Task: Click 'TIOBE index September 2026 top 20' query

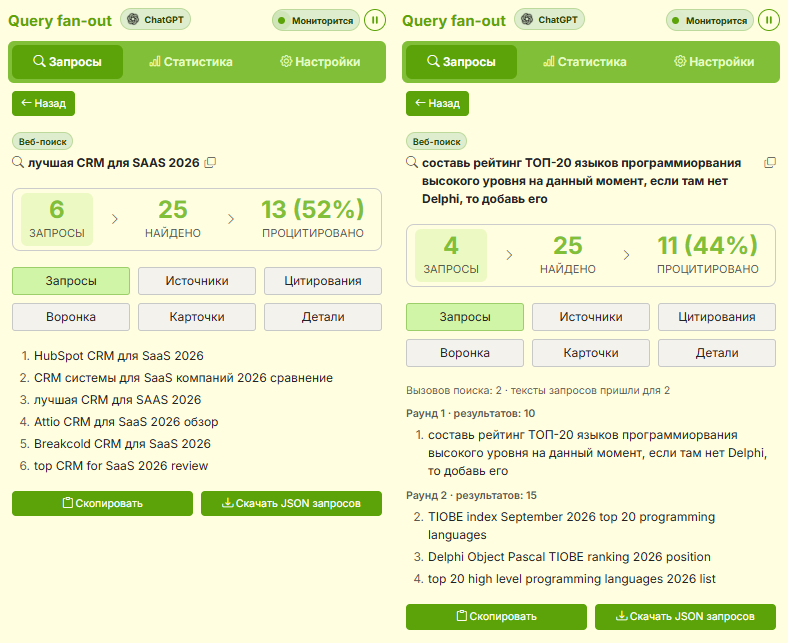Action: pos(571,526)
